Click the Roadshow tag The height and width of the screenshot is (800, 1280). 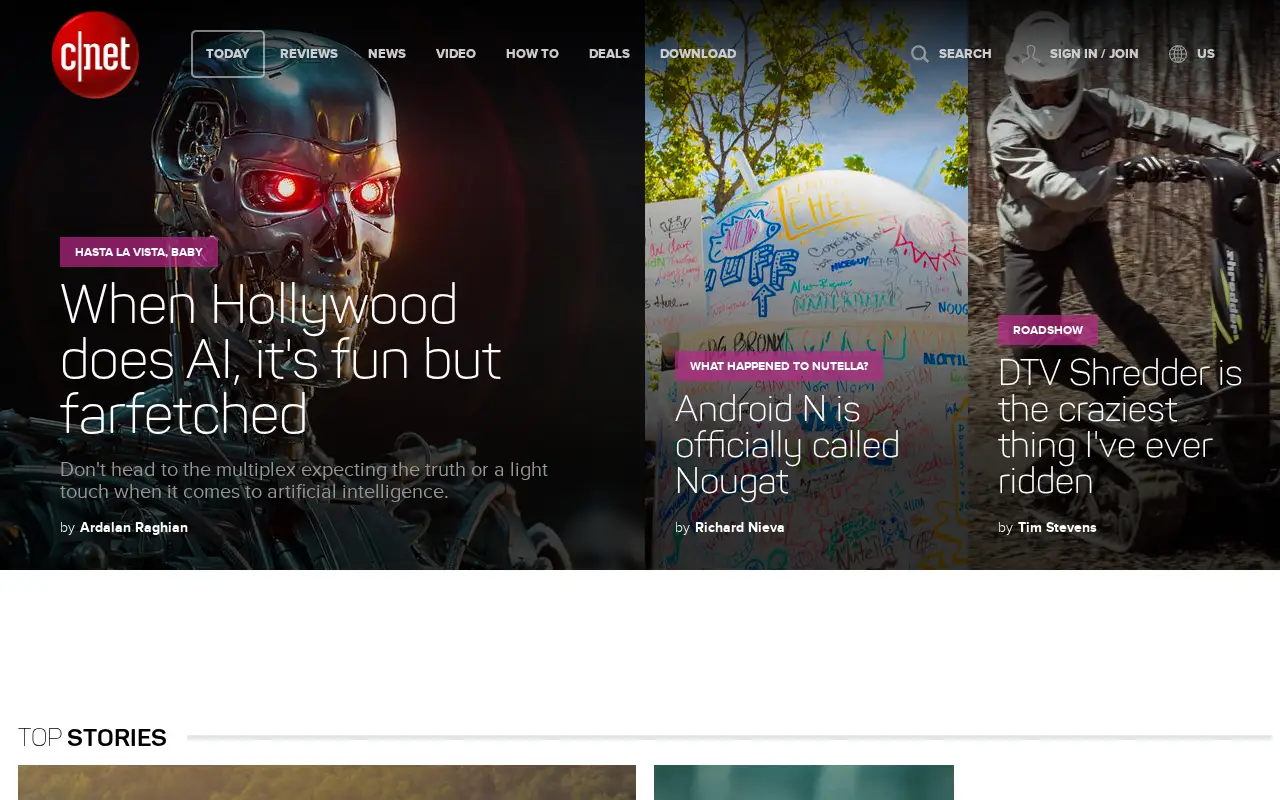[x=1048, y=330]
